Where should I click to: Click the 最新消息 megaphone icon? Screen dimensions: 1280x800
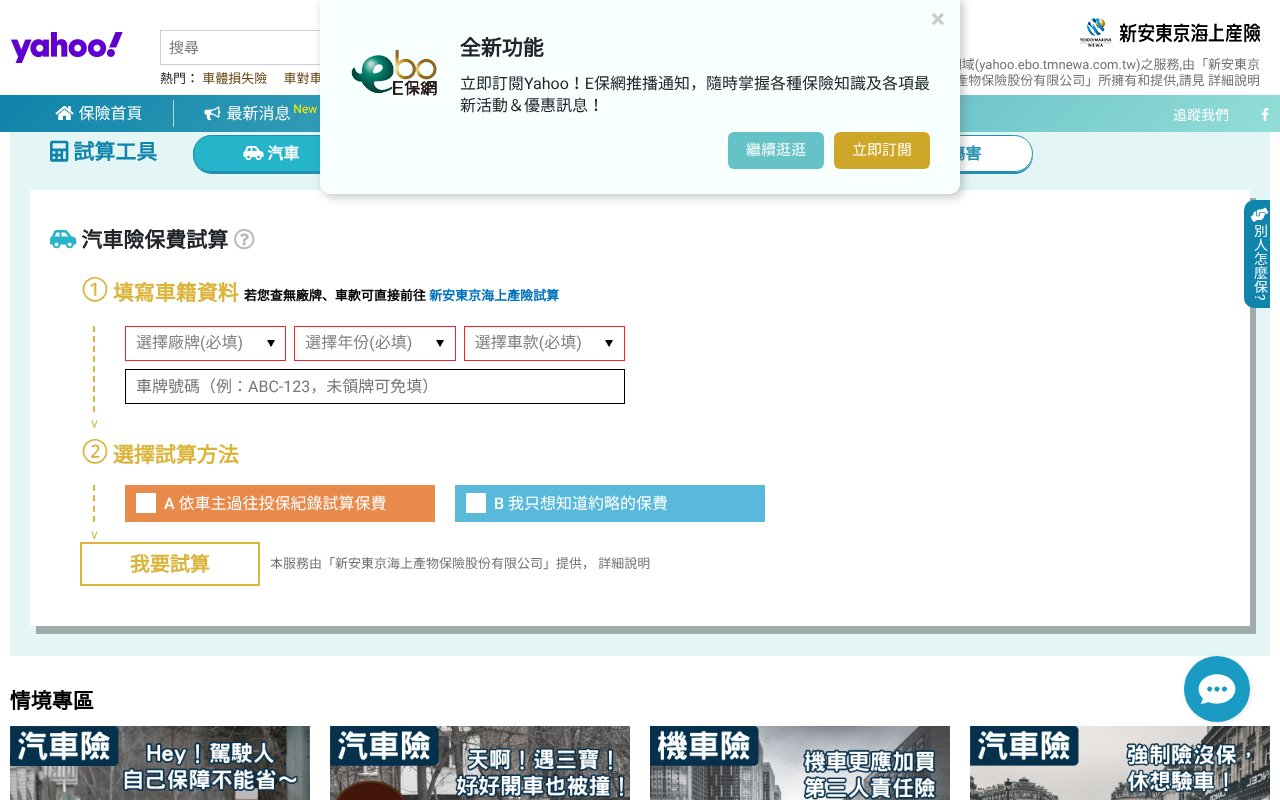pyautogui.click(x=211, y=112)
